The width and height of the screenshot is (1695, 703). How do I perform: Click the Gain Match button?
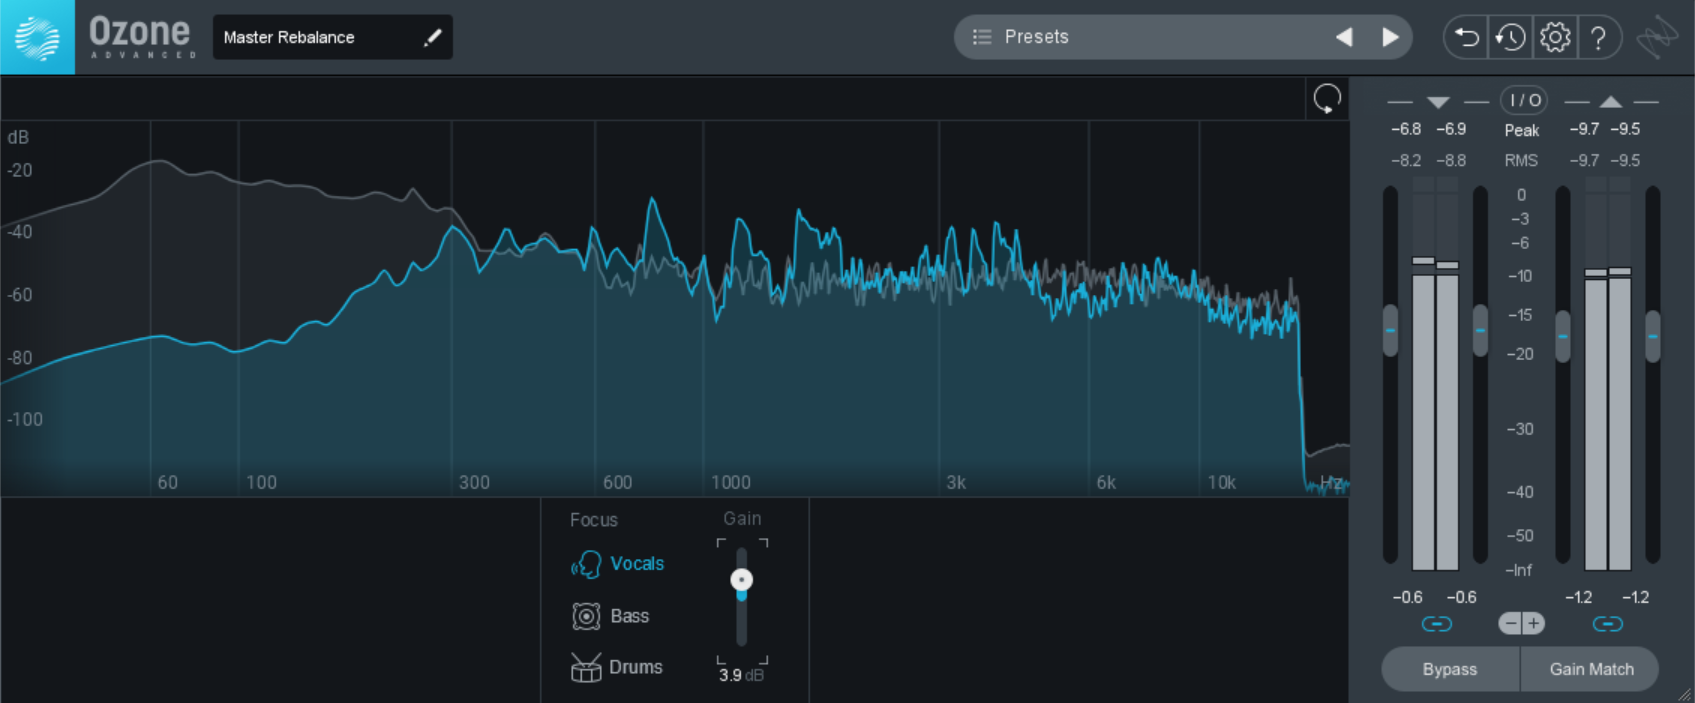(1591, 669)
